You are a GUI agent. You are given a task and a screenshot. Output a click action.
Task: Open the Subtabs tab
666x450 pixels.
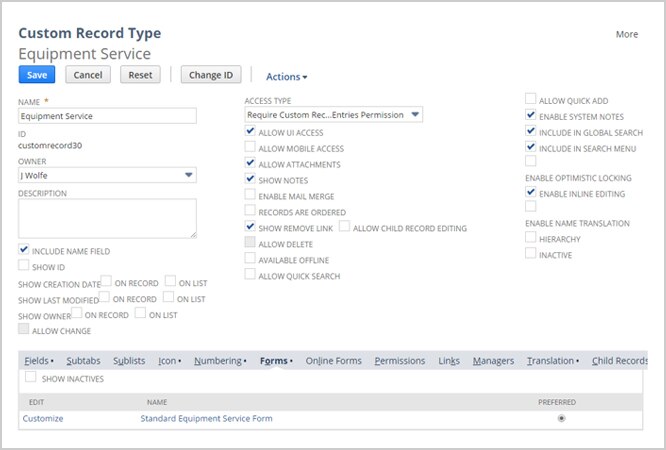coord(83,361)
